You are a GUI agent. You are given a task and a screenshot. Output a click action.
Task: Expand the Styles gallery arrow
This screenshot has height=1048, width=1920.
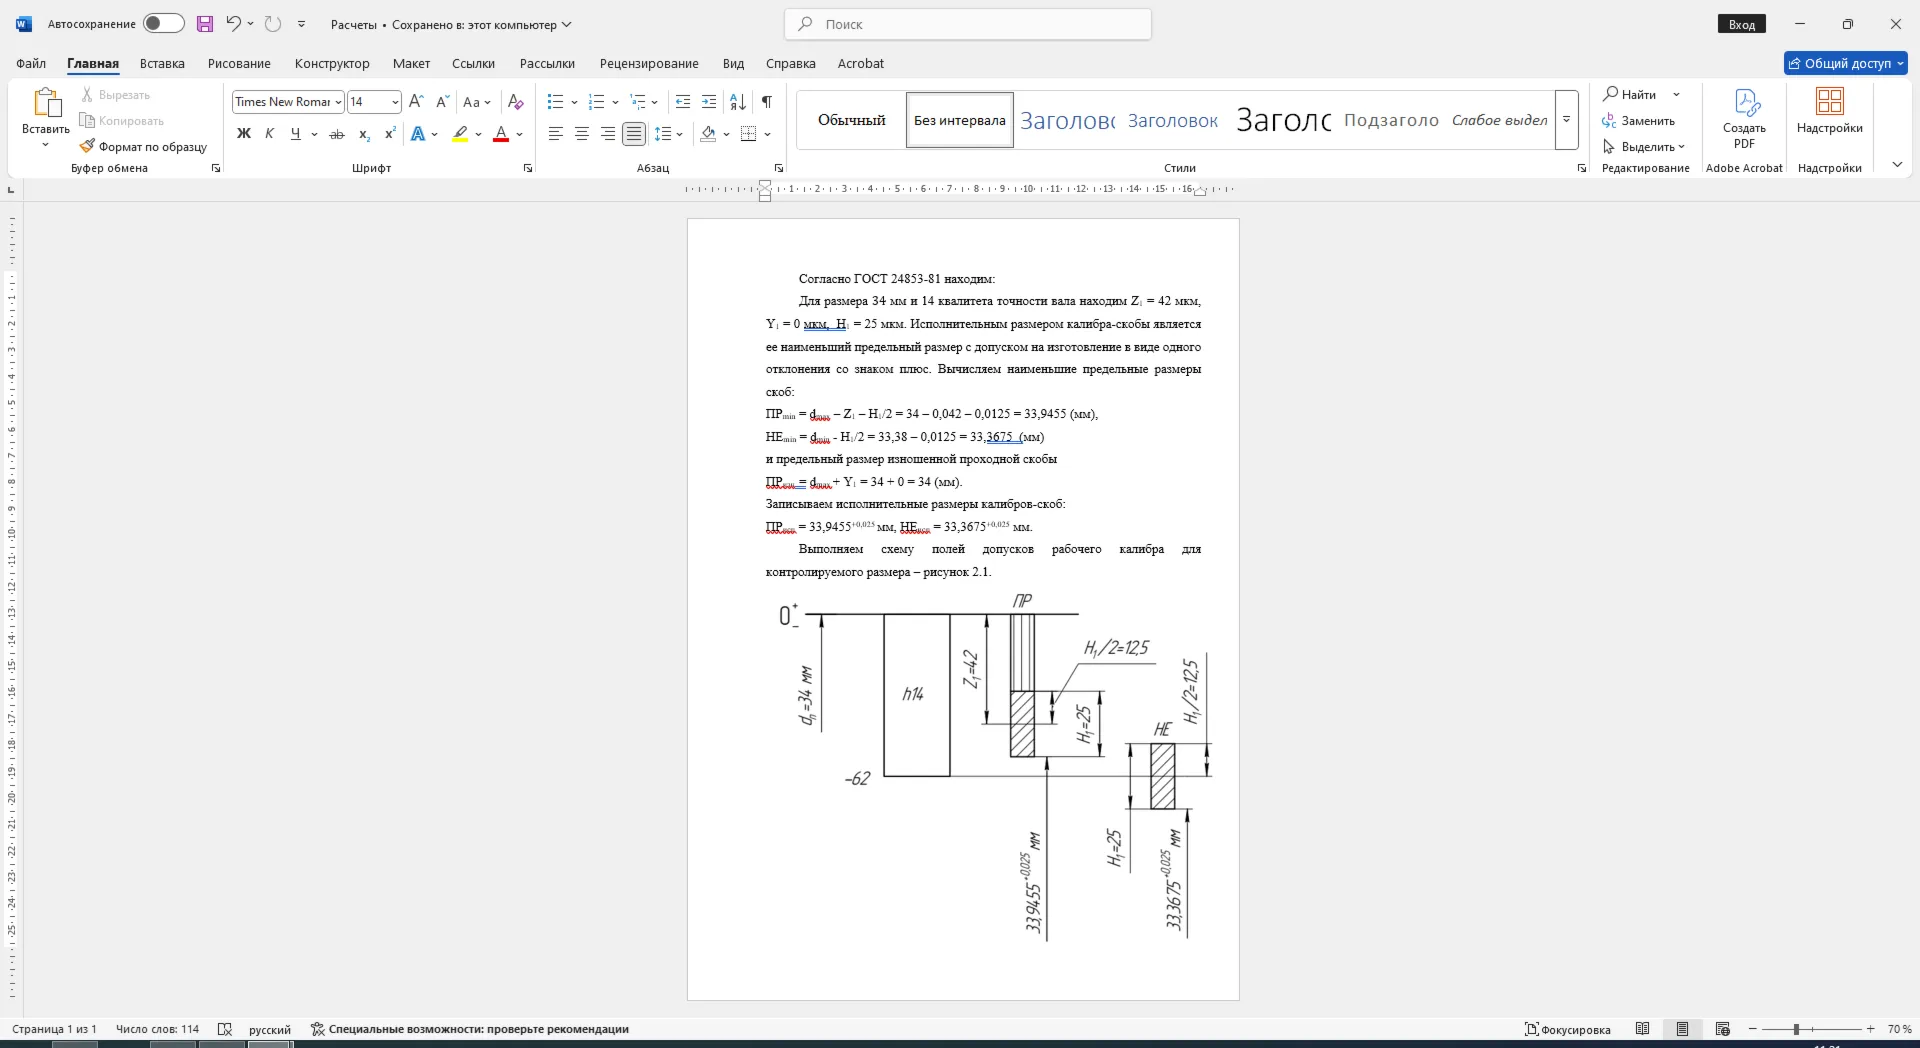[1567, 120]
